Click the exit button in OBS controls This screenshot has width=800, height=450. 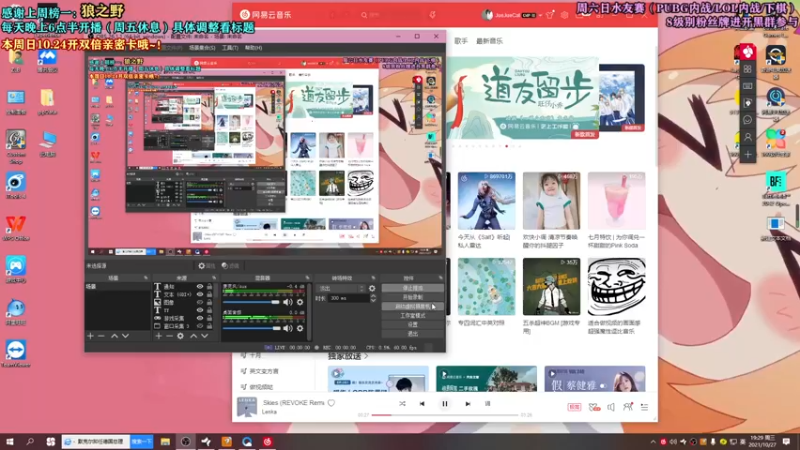[412, 334]
